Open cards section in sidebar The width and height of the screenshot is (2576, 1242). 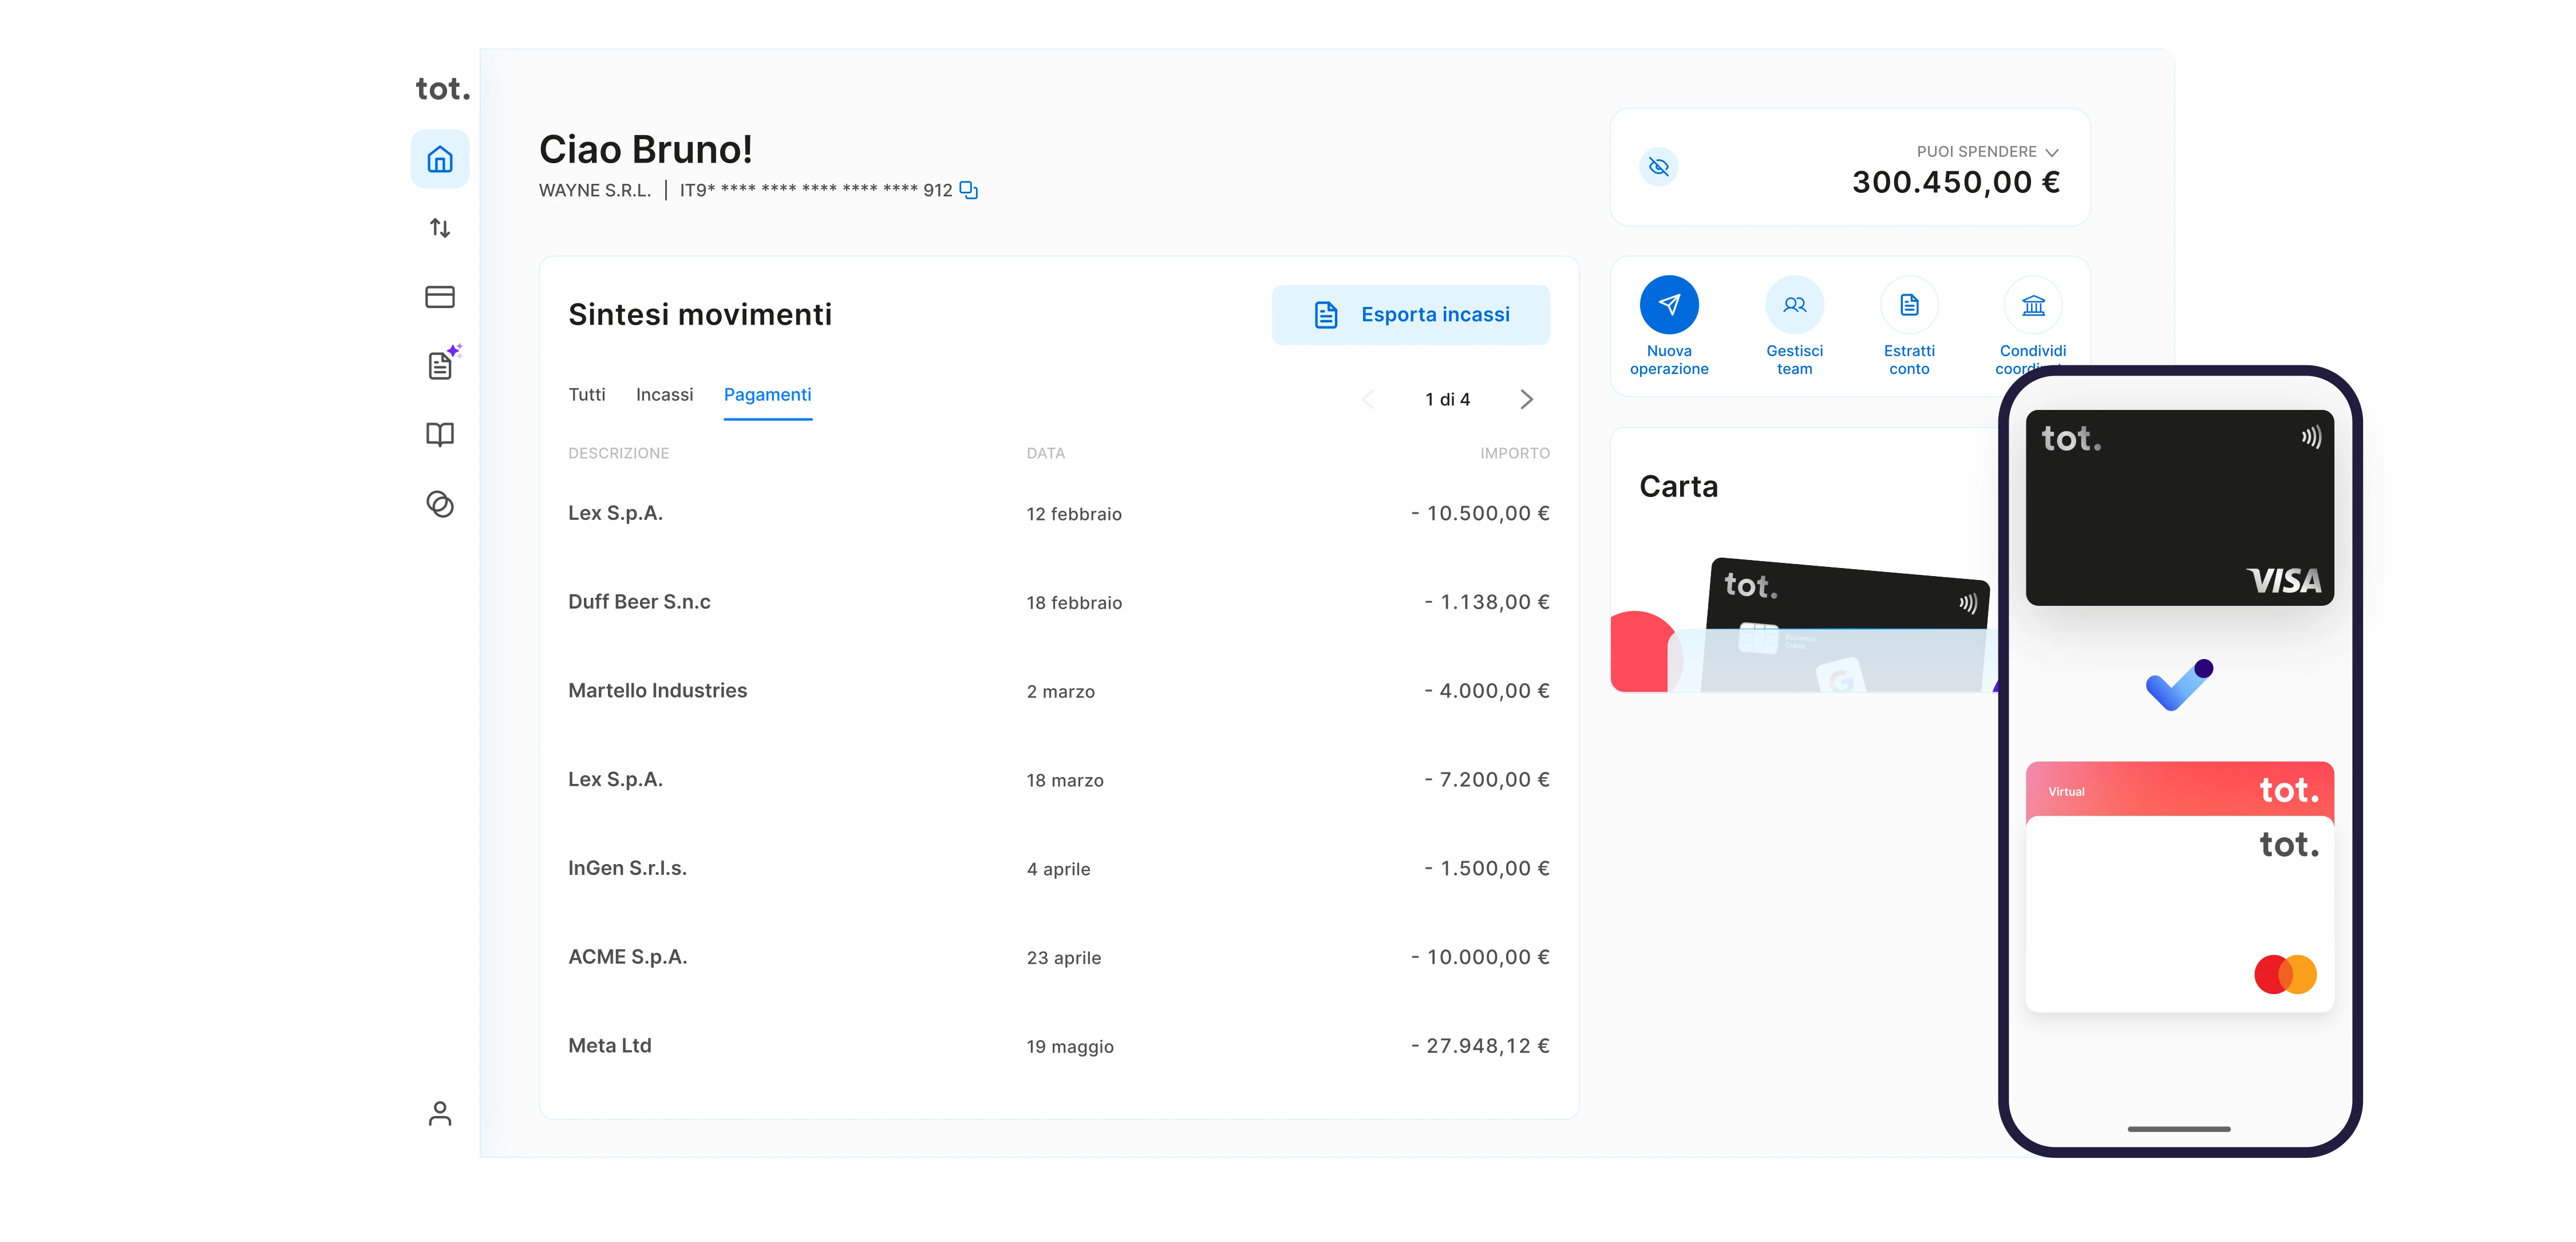(x=440, y=297)
